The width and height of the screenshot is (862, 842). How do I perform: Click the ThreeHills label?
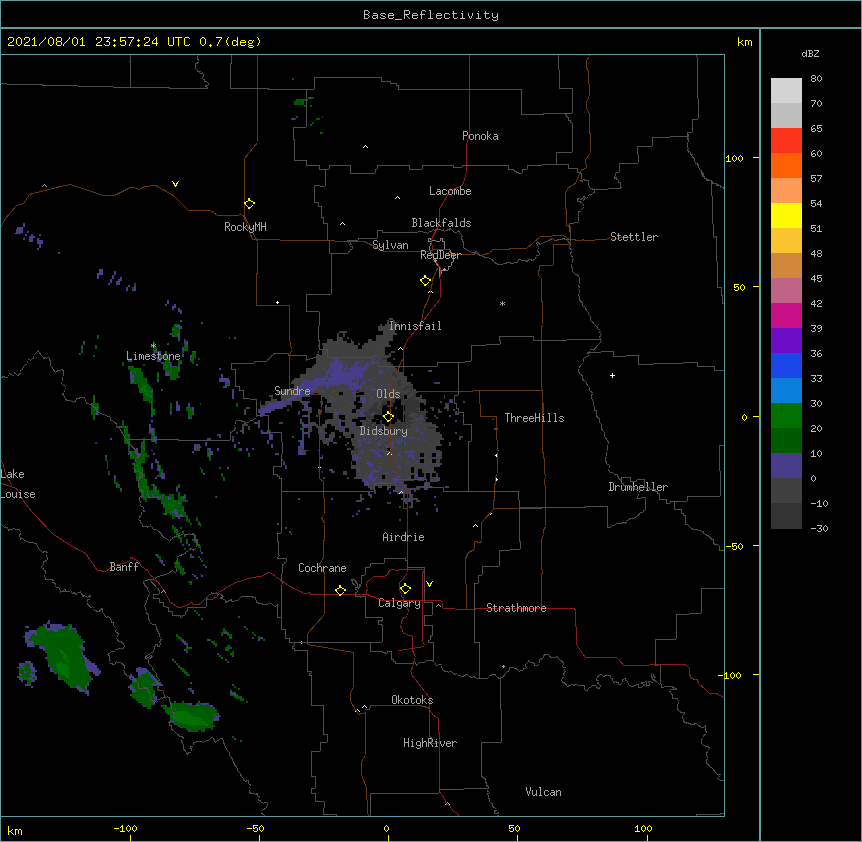click(534, 418)
